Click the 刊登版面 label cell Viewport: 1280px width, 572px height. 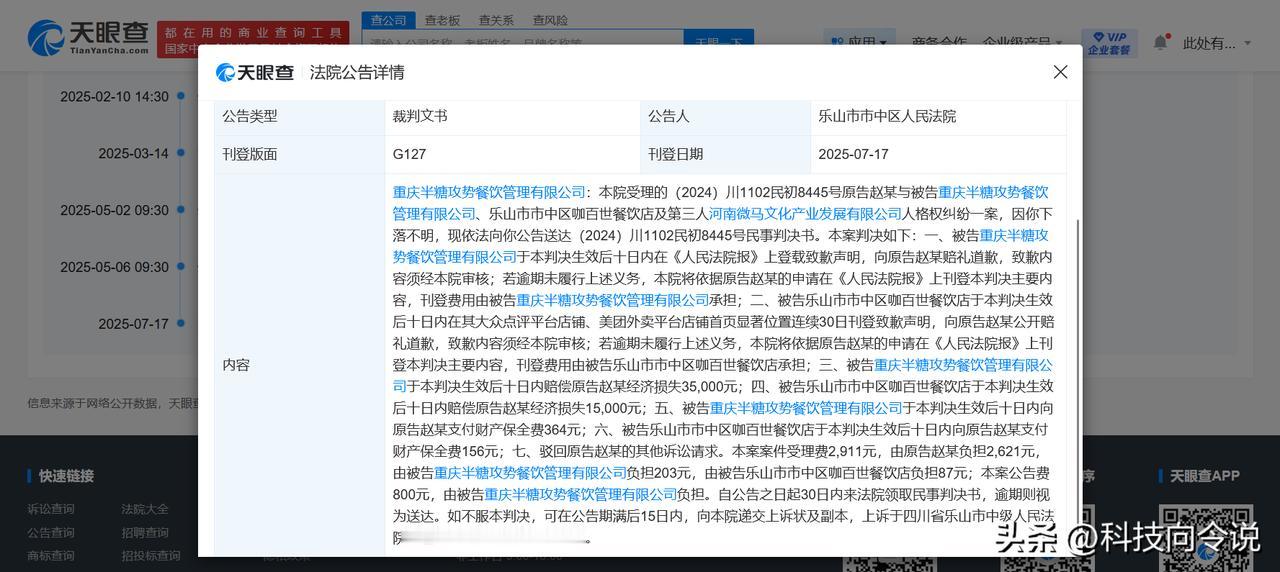click(x=300, y=154)
